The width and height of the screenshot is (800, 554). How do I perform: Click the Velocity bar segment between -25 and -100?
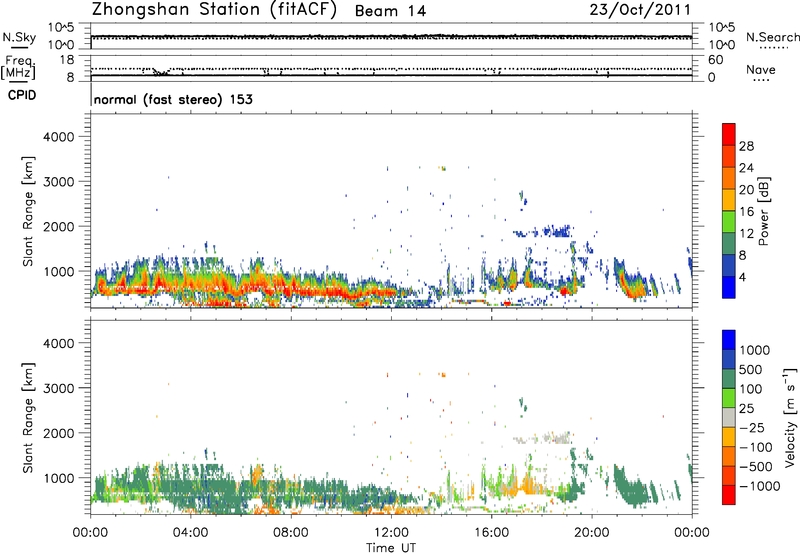(x=729, y=437)
